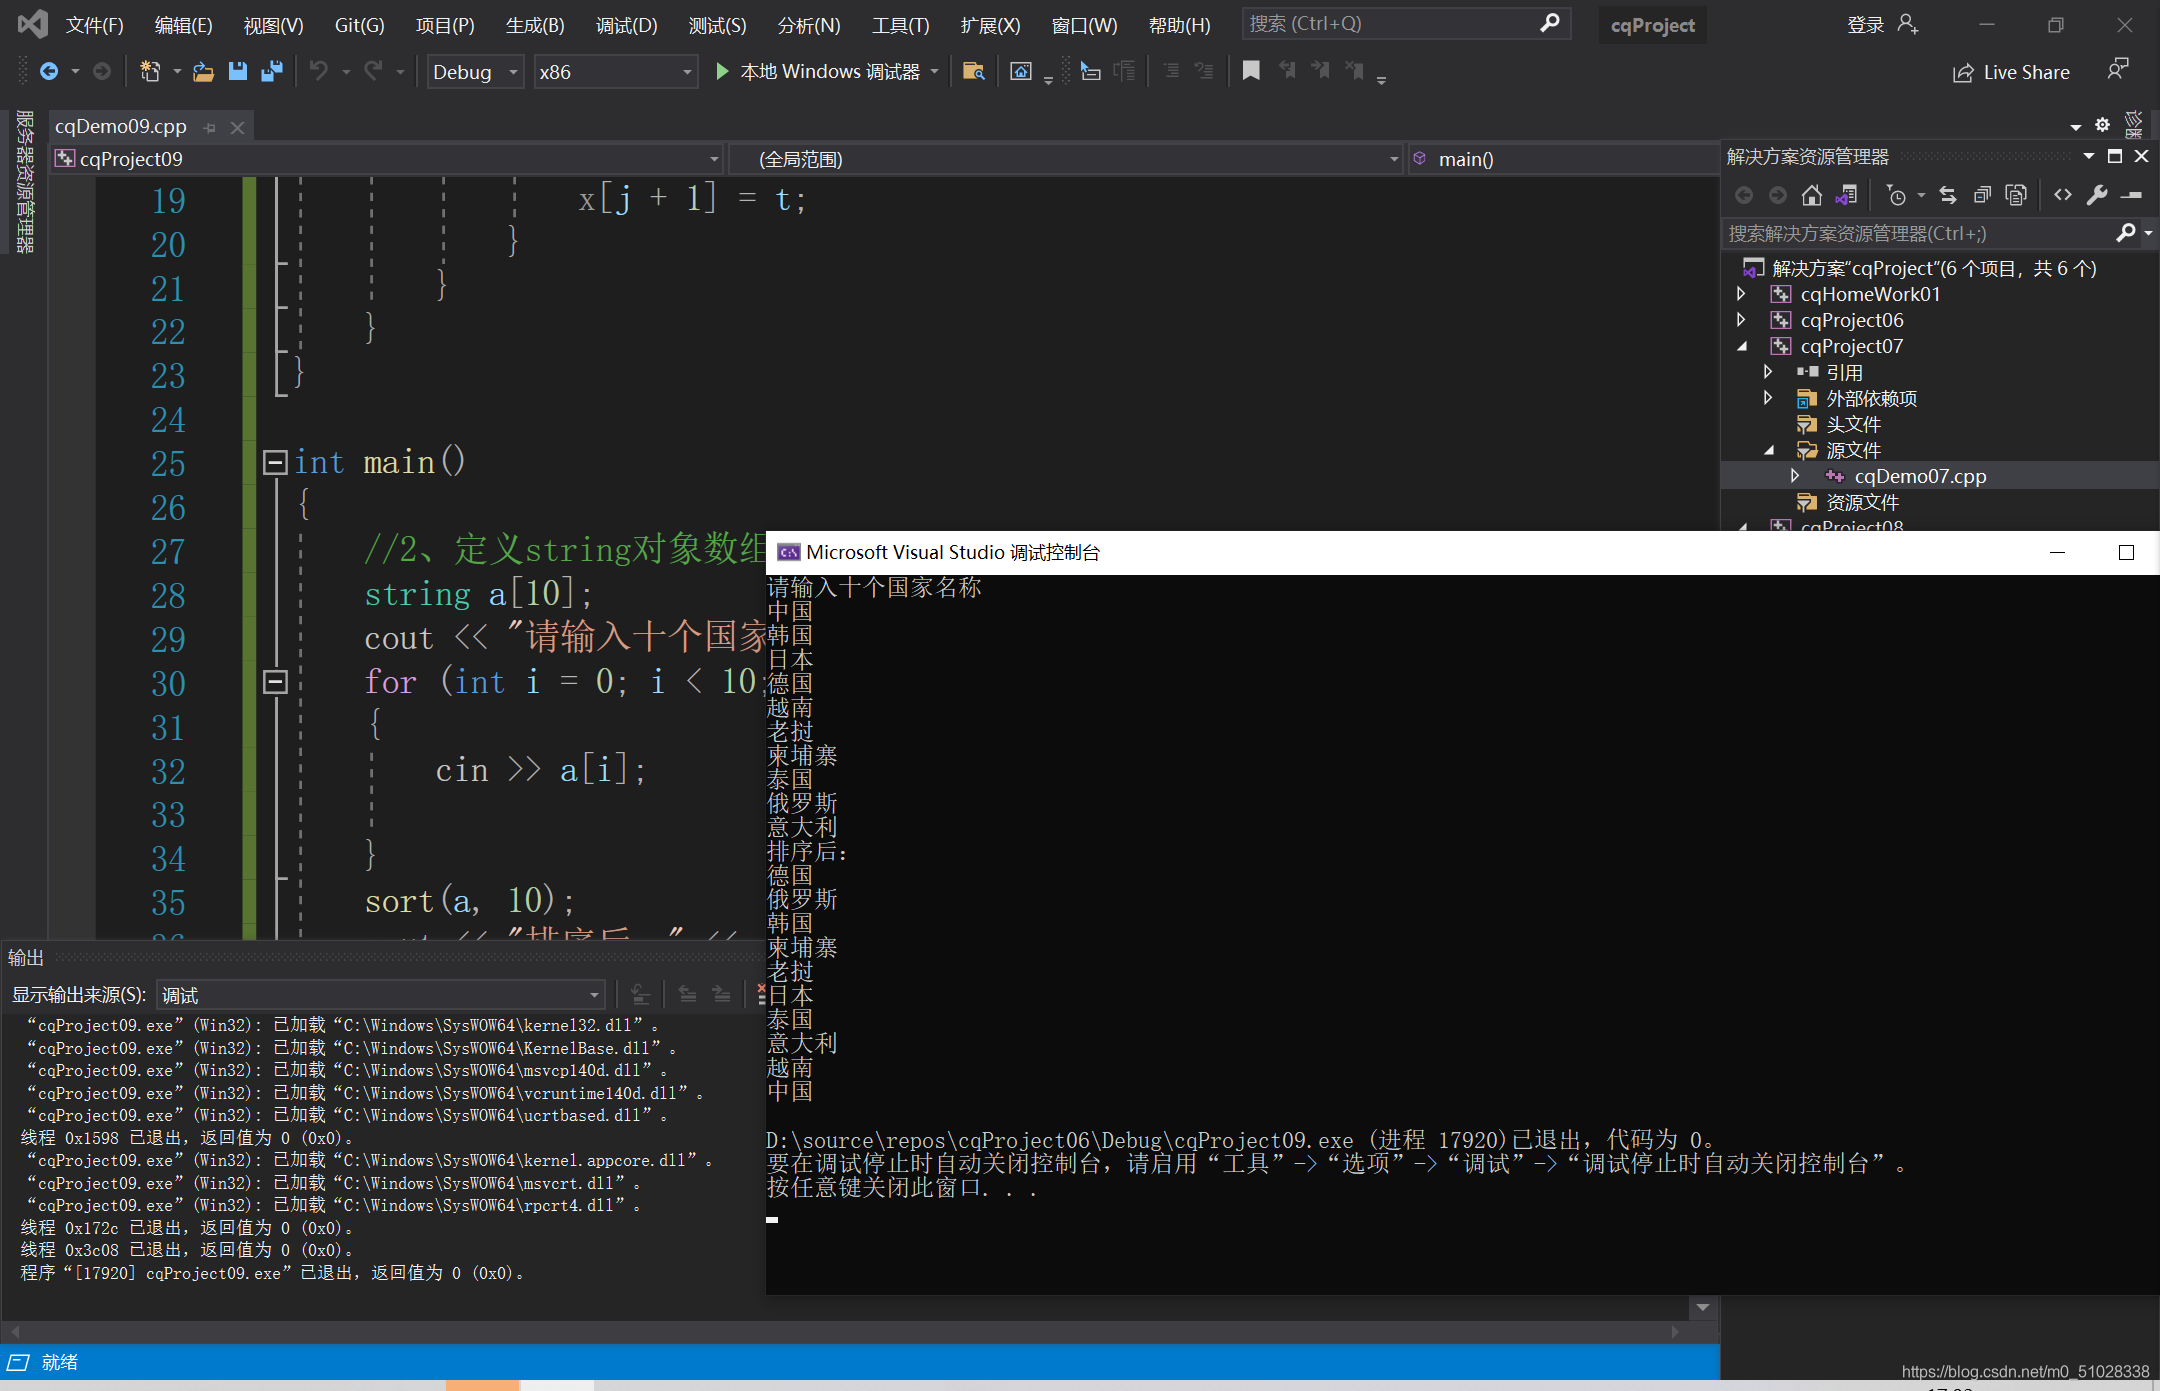The image size is (2160, 1391).
Task: Click the gear icon above Solution Explorer
Action: [2102, 125]
